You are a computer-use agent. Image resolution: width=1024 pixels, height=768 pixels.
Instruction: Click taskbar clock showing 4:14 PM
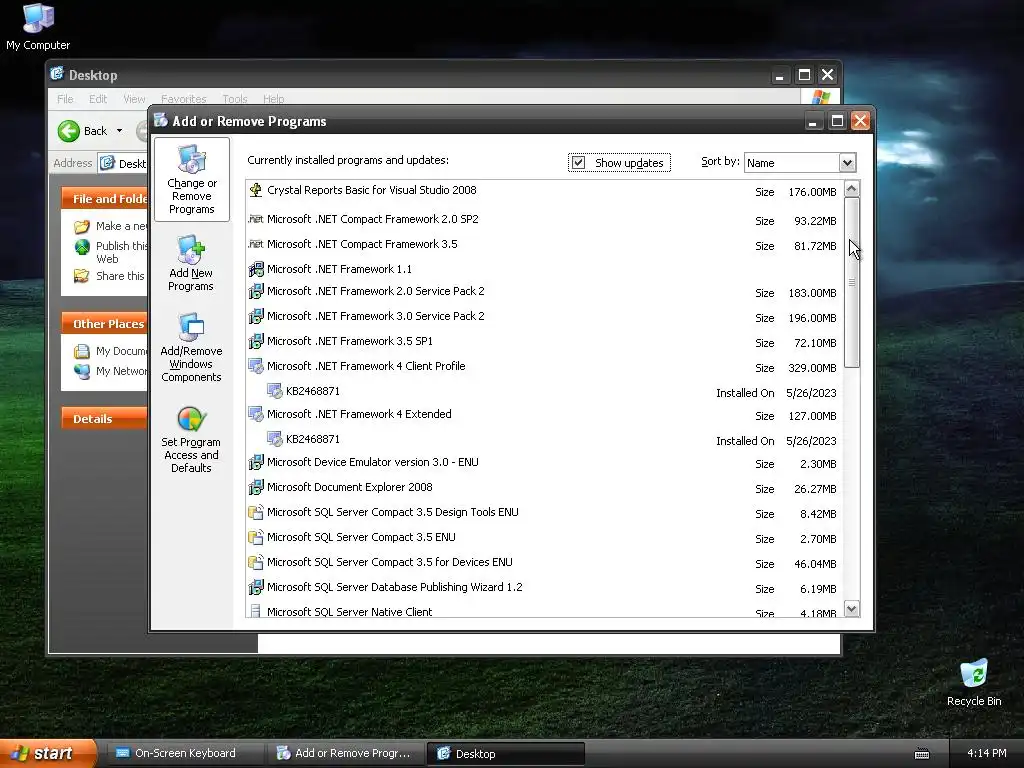point(986,754)
